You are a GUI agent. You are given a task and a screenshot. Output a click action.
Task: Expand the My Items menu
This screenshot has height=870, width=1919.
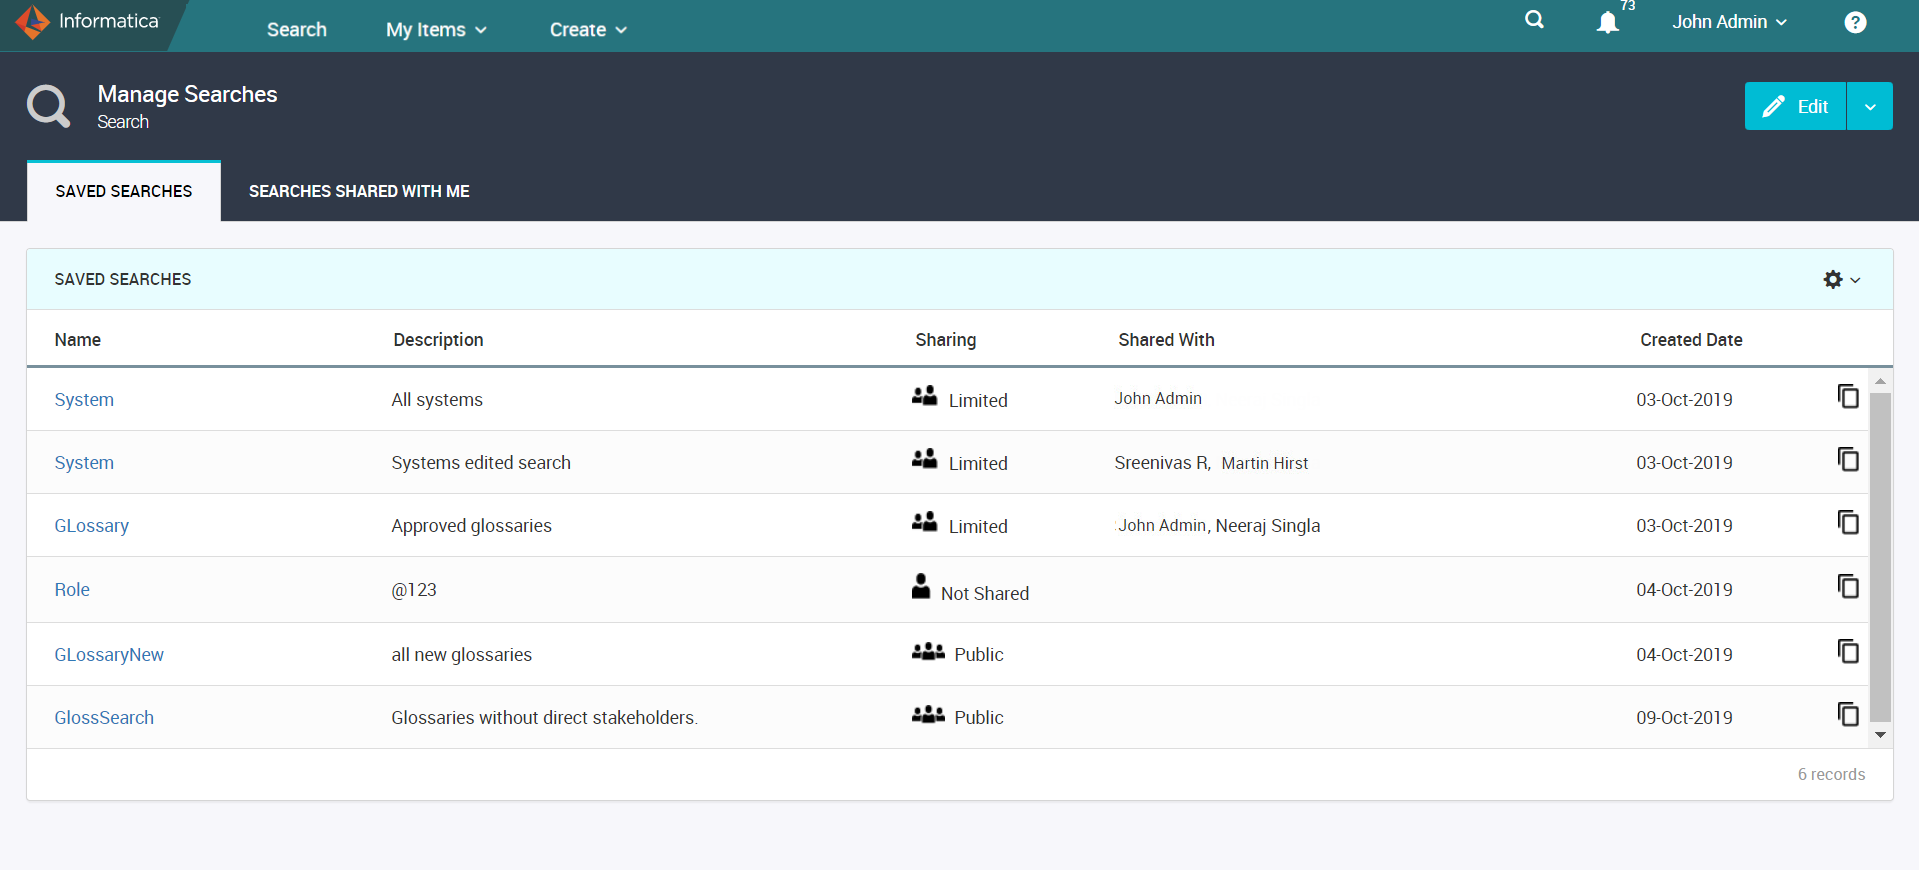pos(436,30)
